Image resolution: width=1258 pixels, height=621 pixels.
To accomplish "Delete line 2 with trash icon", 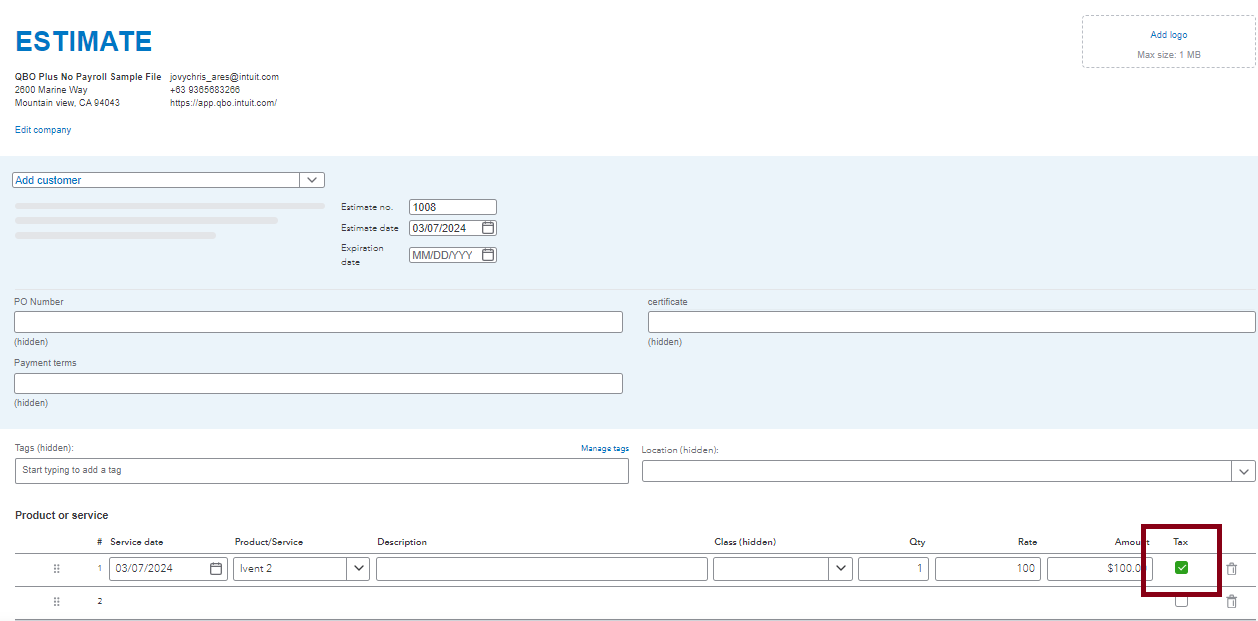I will tap(1231, 601).
